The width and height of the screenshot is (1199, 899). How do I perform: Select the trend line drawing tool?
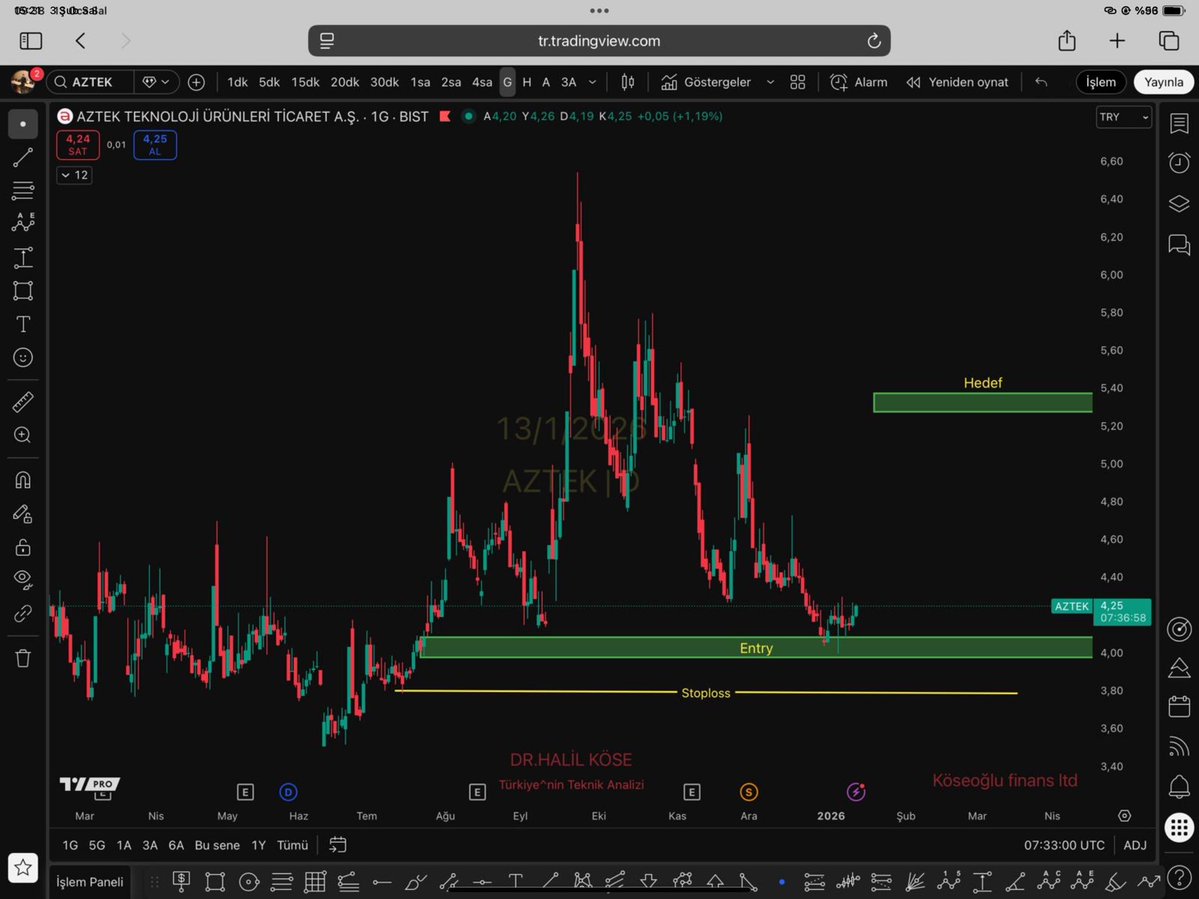click(x=23, y=157)
